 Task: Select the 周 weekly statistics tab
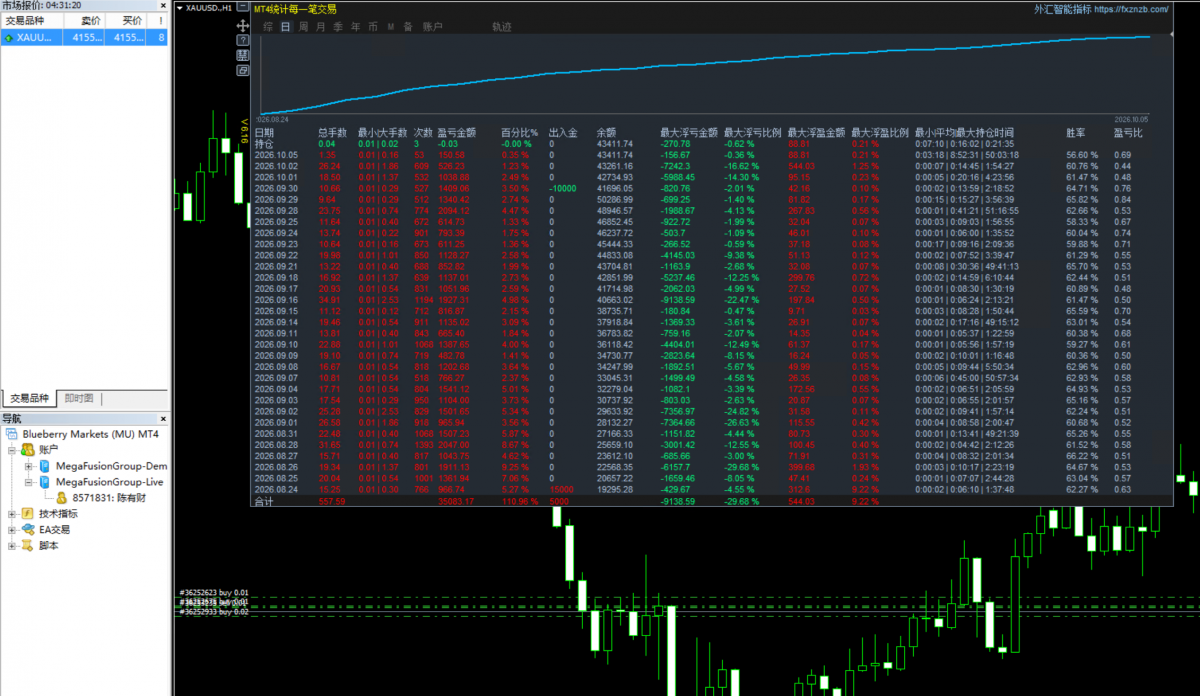tap(303, 26)
